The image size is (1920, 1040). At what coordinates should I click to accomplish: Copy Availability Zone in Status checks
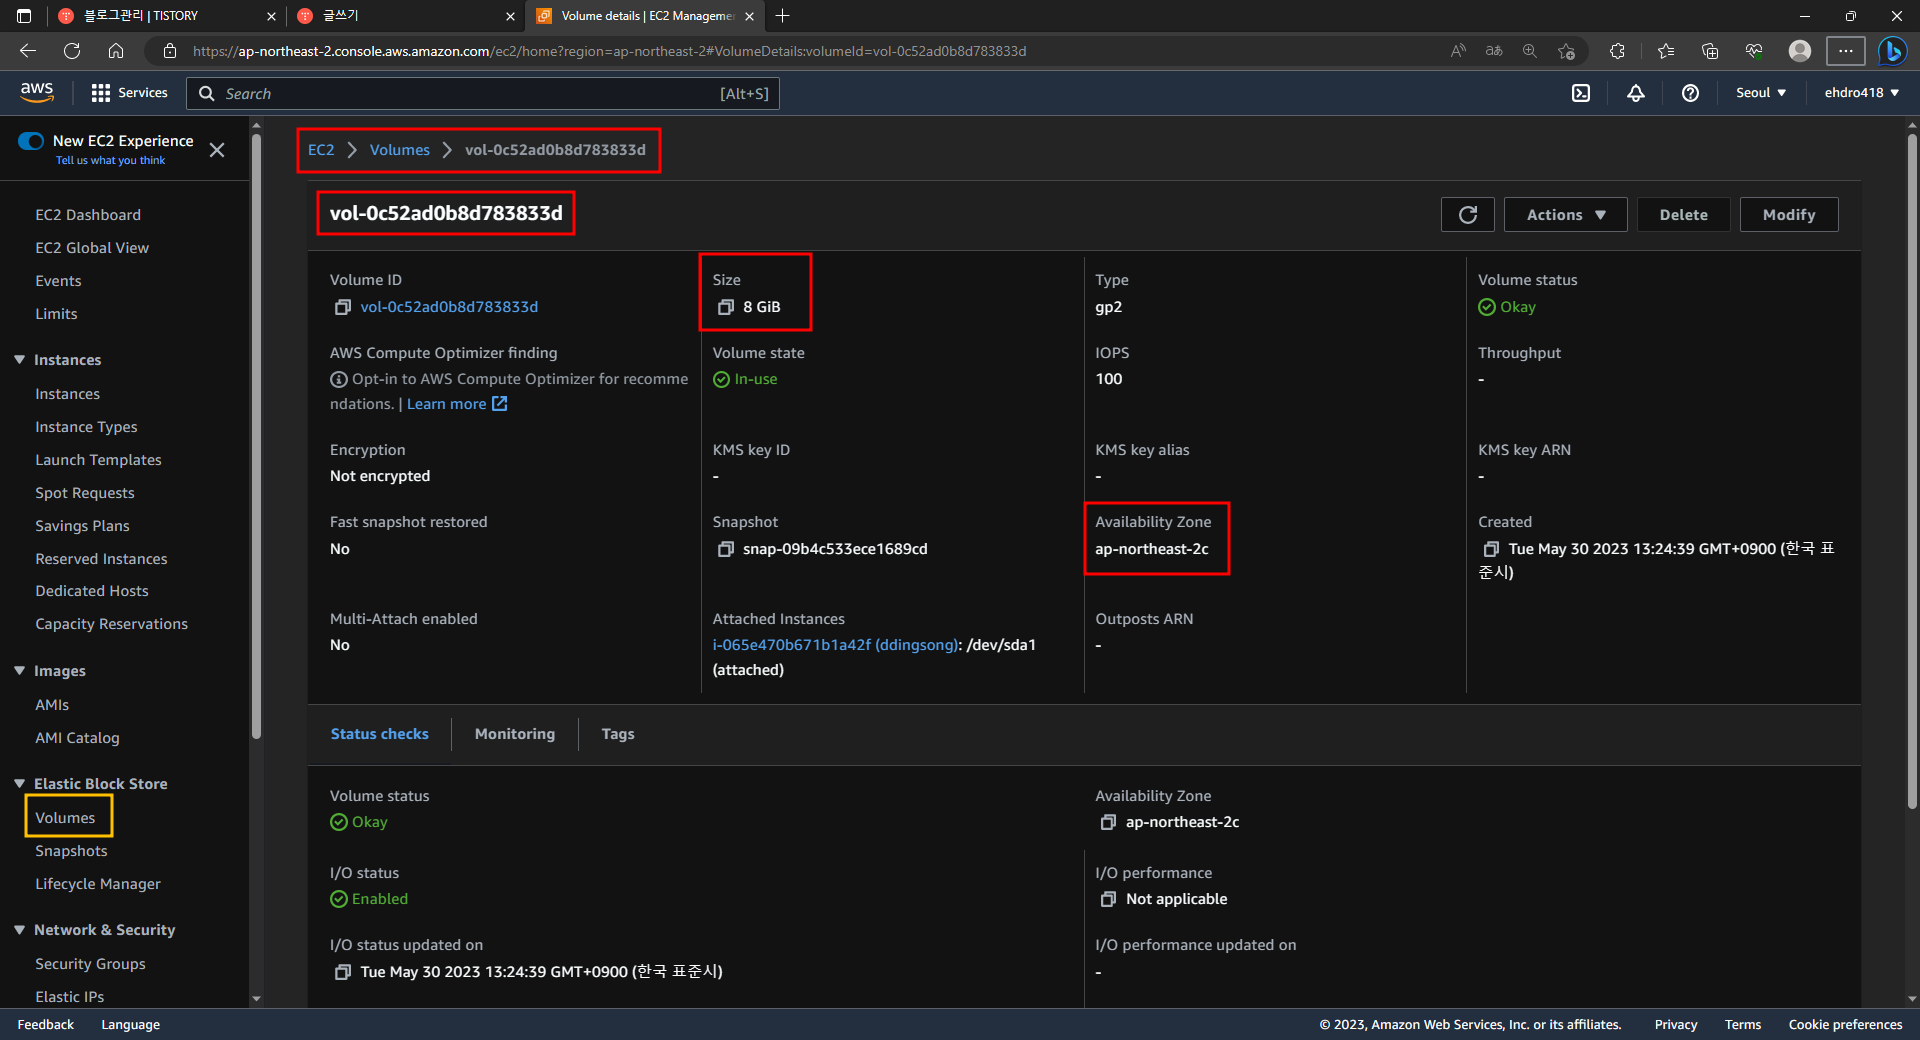pyautogui.click(x=1108, y=822)
